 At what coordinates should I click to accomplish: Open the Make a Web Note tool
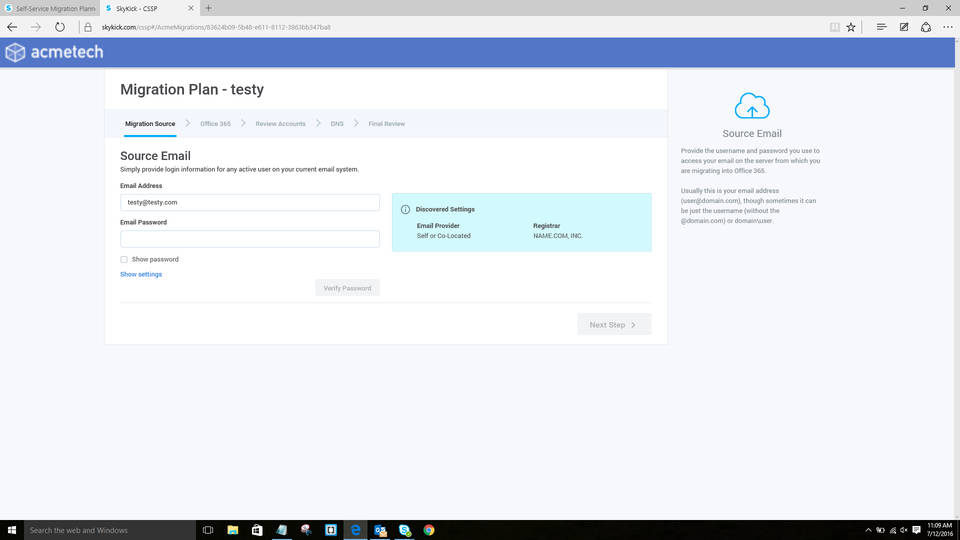coord(904,27)
